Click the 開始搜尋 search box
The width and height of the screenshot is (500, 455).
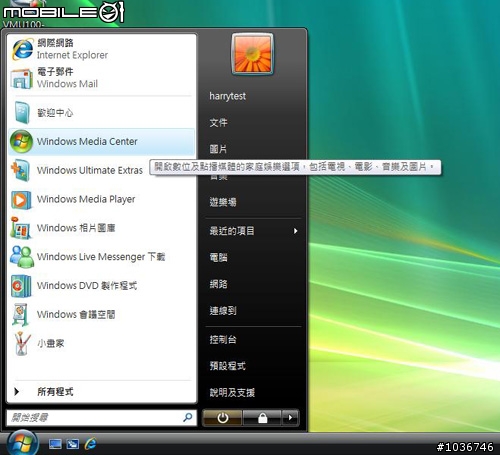(x=101, y=417)
